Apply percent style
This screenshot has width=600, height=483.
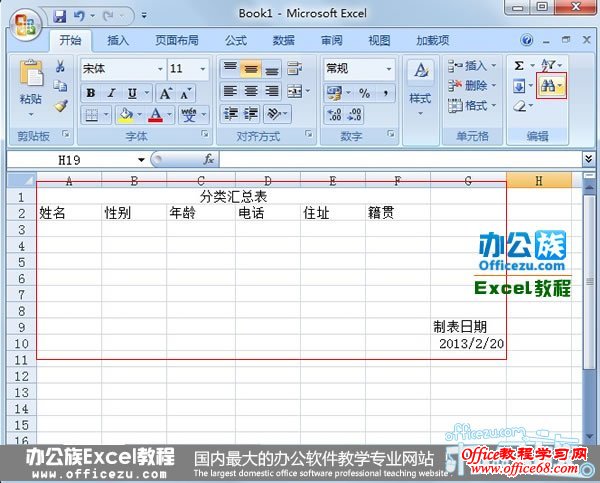(x=364, y=93)
